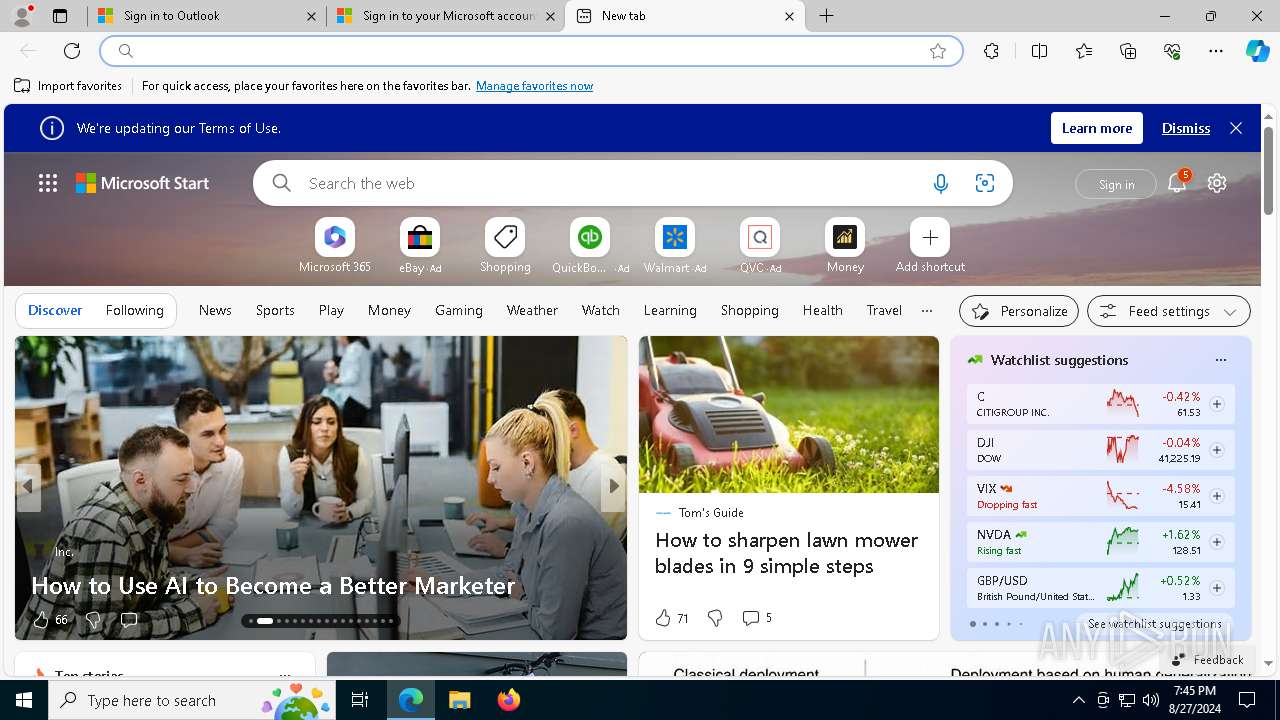Open Edge Extensions icon
Screen dimensions: 1280x720
tap(991, 51)
